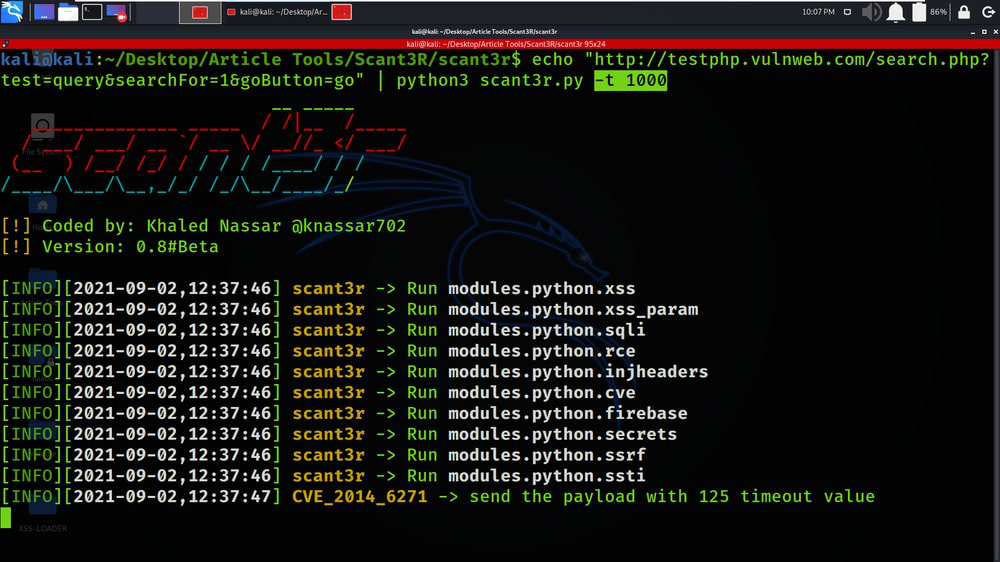Click the "modules.python.ssti" log line
Screen dimensions: 1000x562
323,476
